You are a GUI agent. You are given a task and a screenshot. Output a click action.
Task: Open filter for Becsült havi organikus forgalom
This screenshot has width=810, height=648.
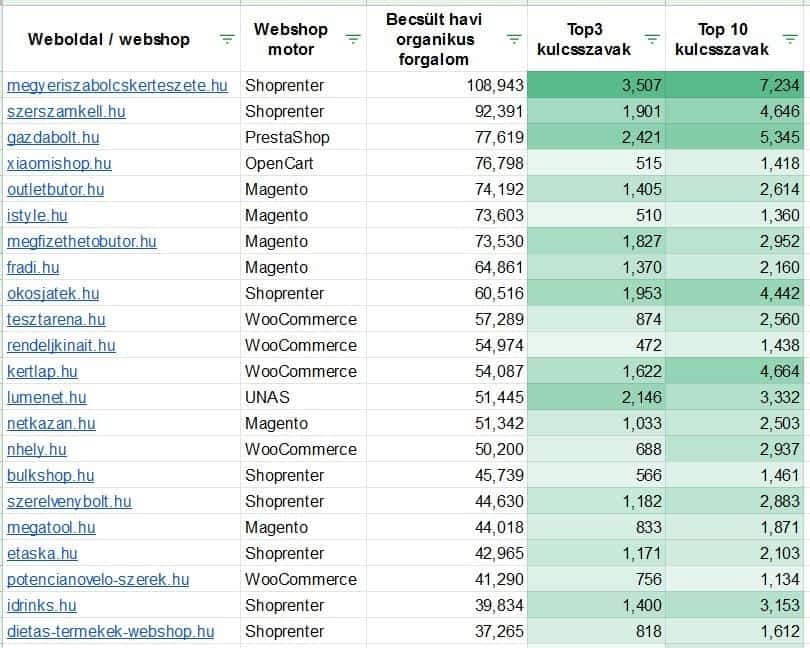pos(514,39)
